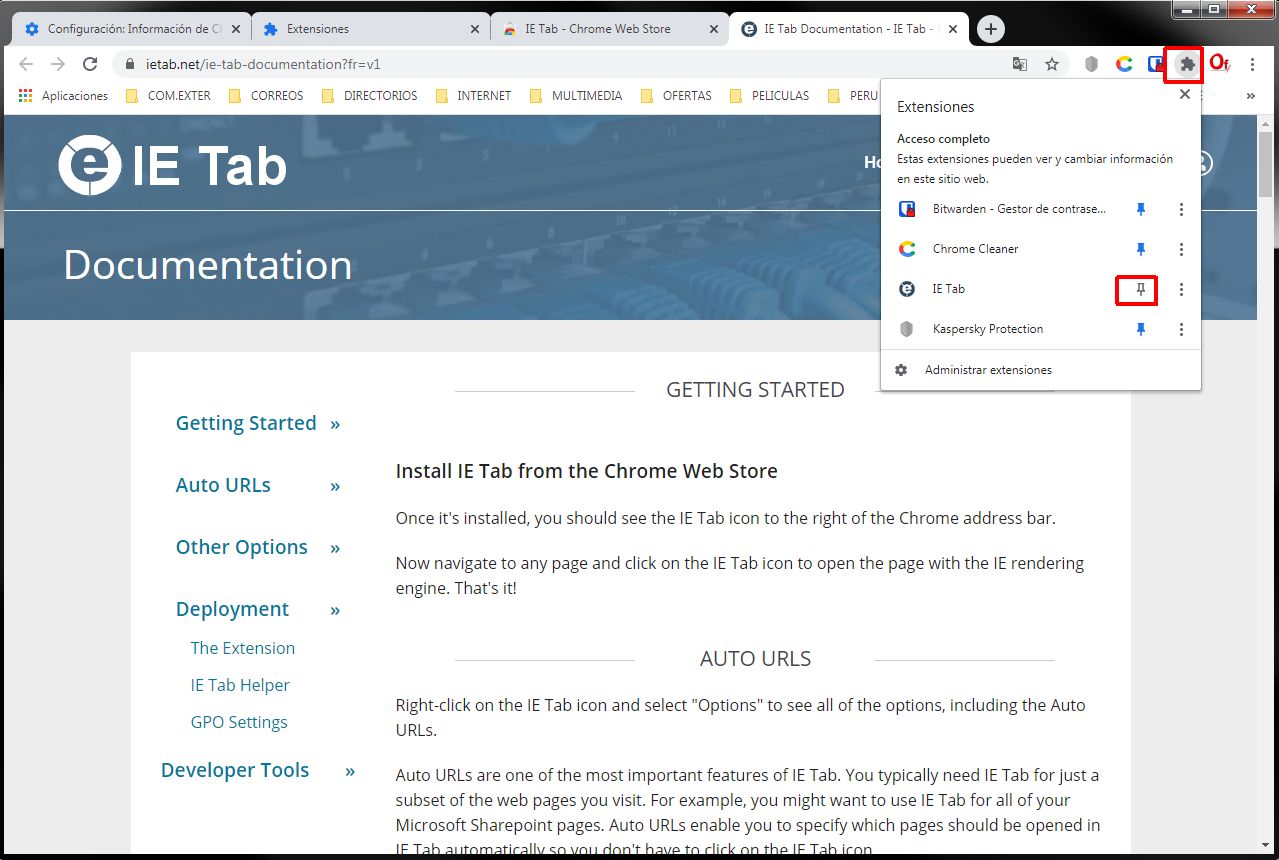Click the Chrome Cleaner toolbar icon
This screenshot has width=1279, height=860.
pyautogui.click(x=1124, y=64)
